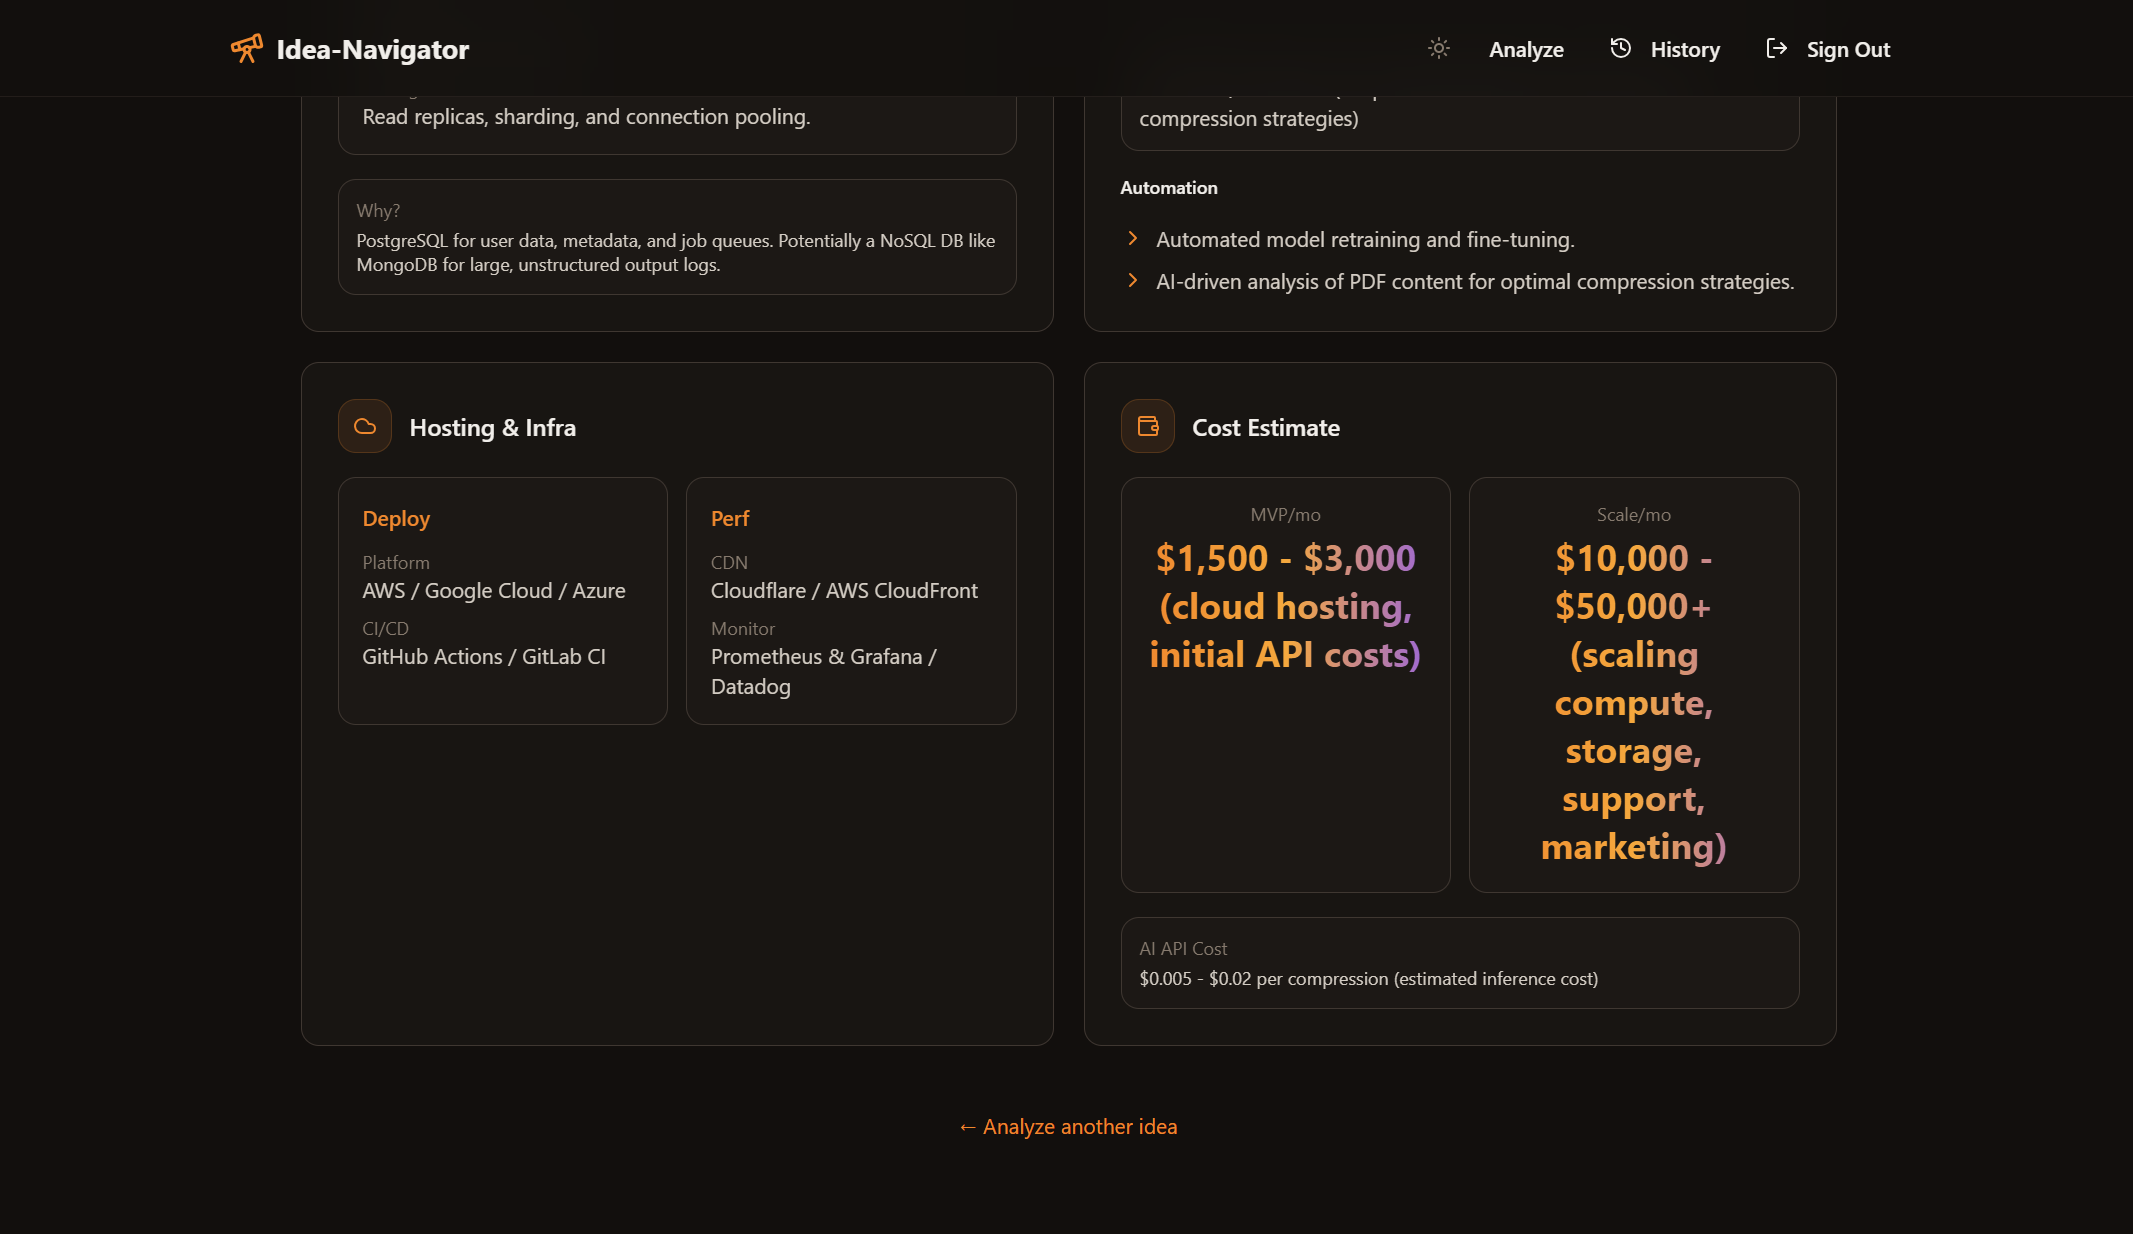Image resolution: width=2133 pixels, height=1234 pixels.
Task: Click the Hosting & Infra cloud icon
Action: 365,426
